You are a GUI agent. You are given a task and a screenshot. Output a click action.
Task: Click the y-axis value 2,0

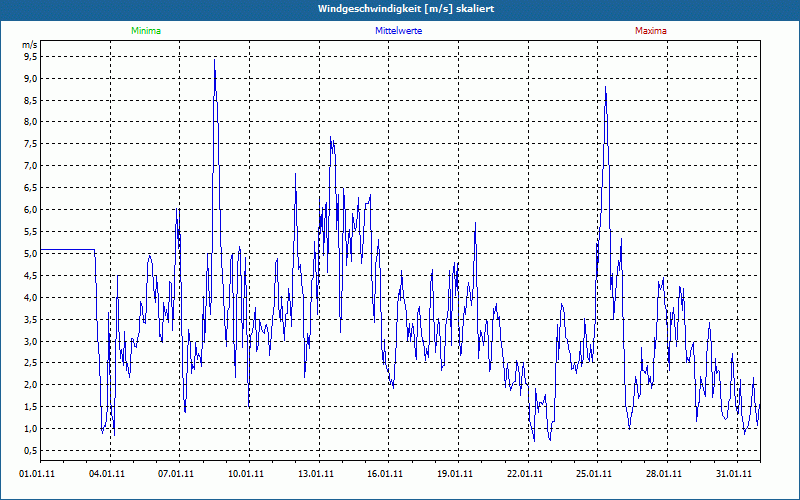coord(31,385)
